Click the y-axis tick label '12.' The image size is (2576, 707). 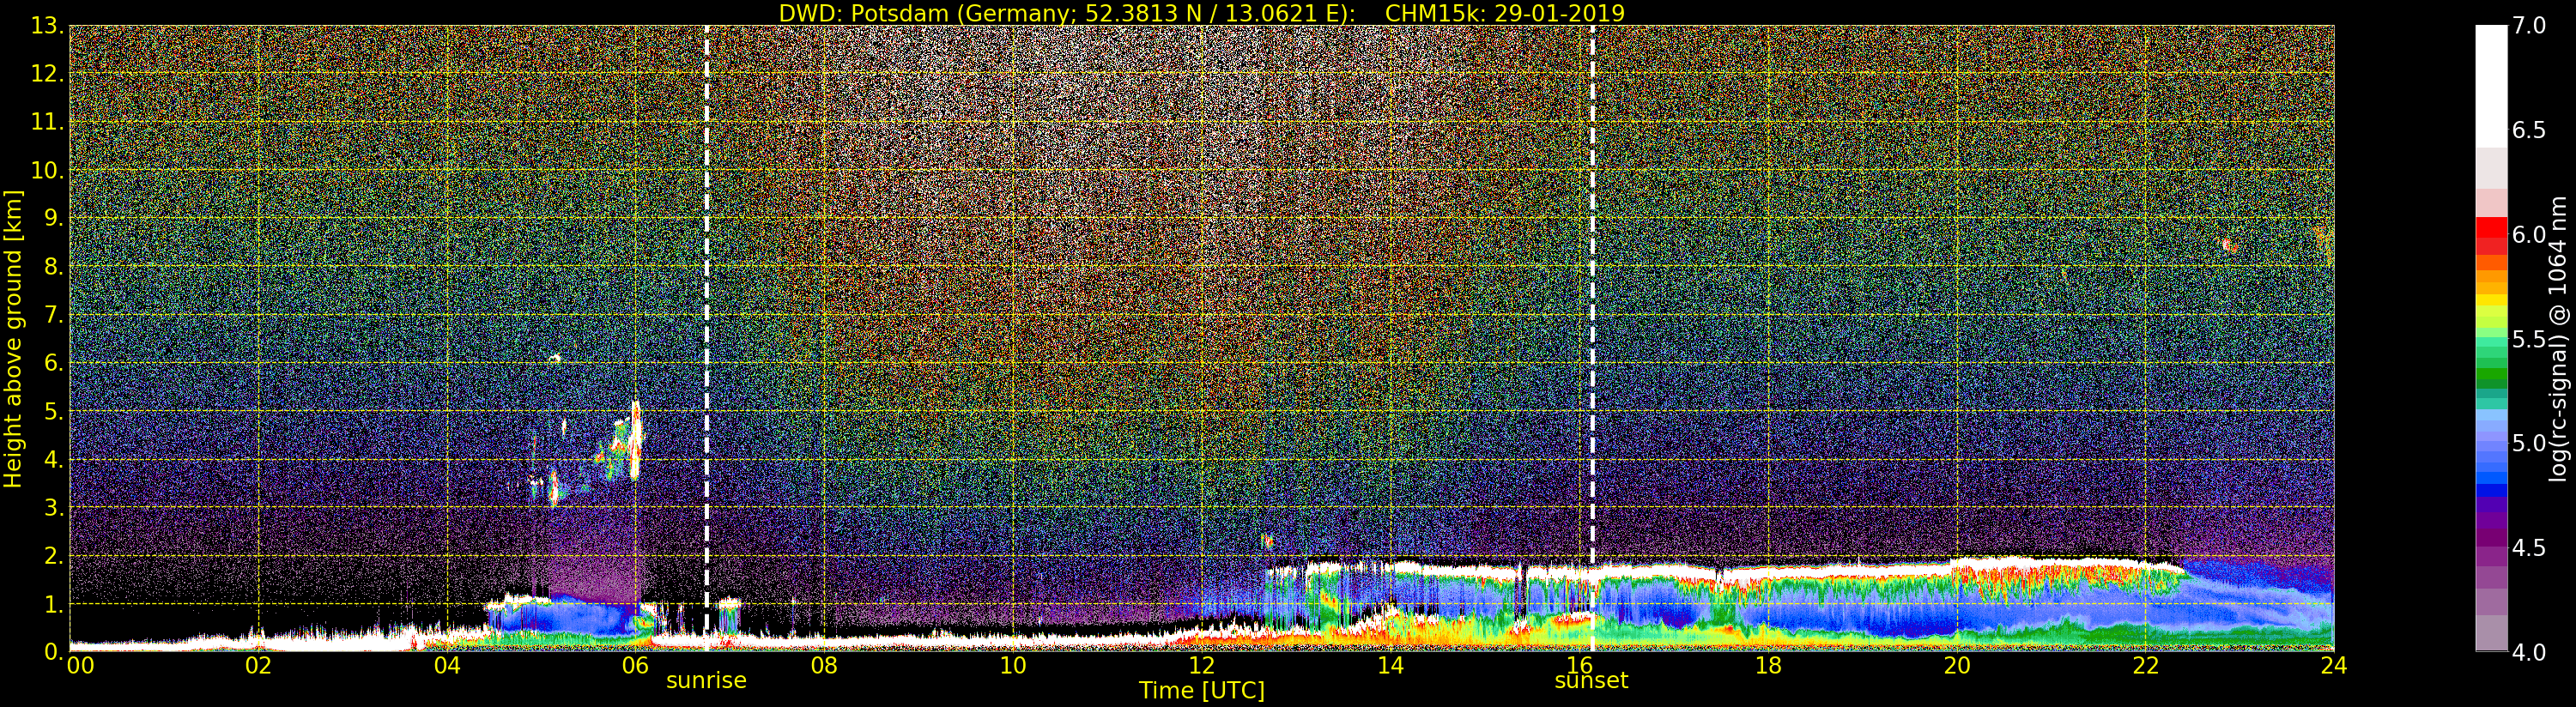point(47,74)
